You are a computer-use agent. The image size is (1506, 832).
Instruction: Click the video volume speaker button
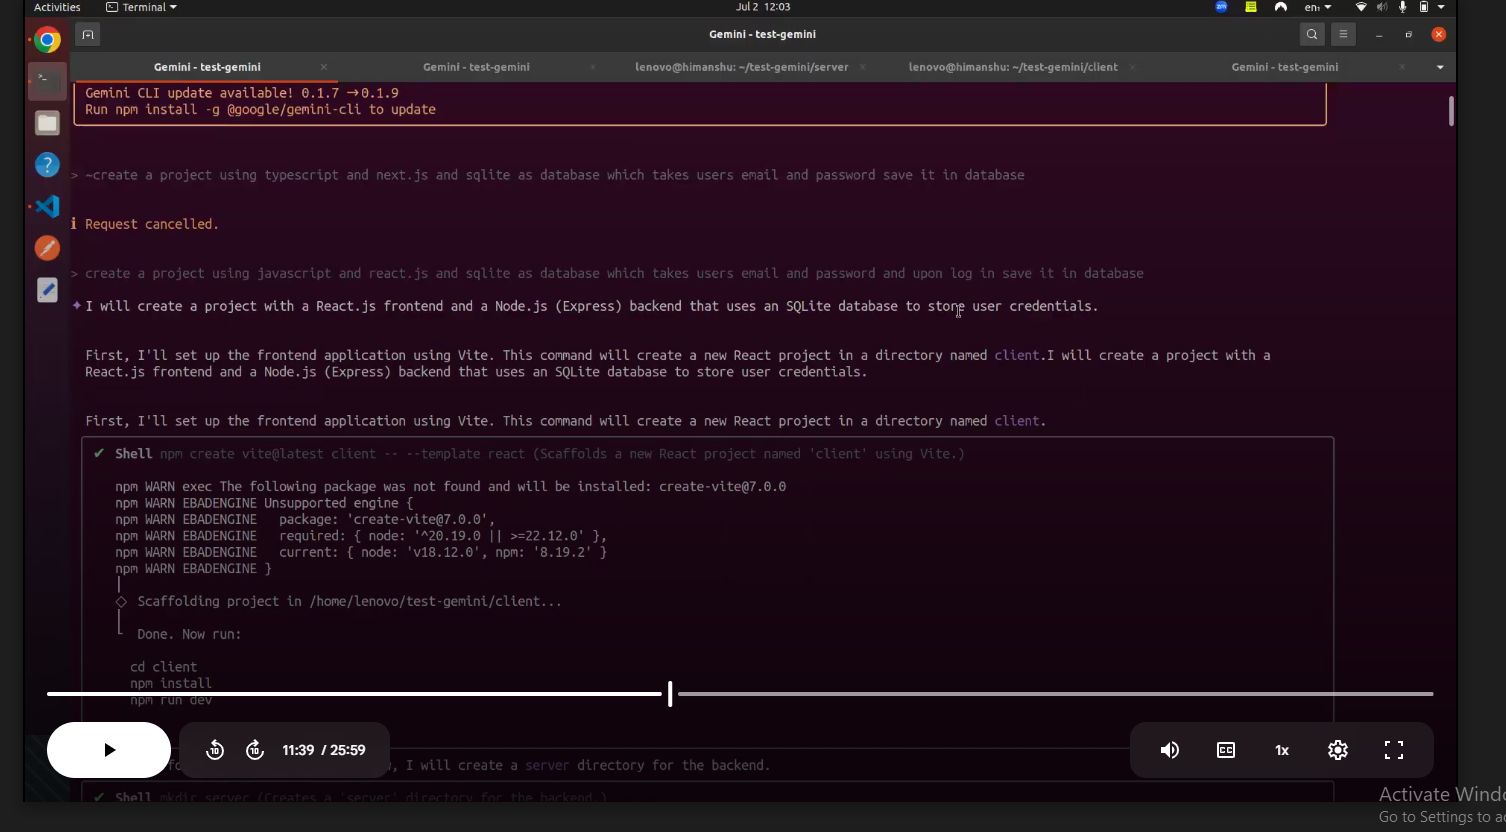[x=1170, y=750]
